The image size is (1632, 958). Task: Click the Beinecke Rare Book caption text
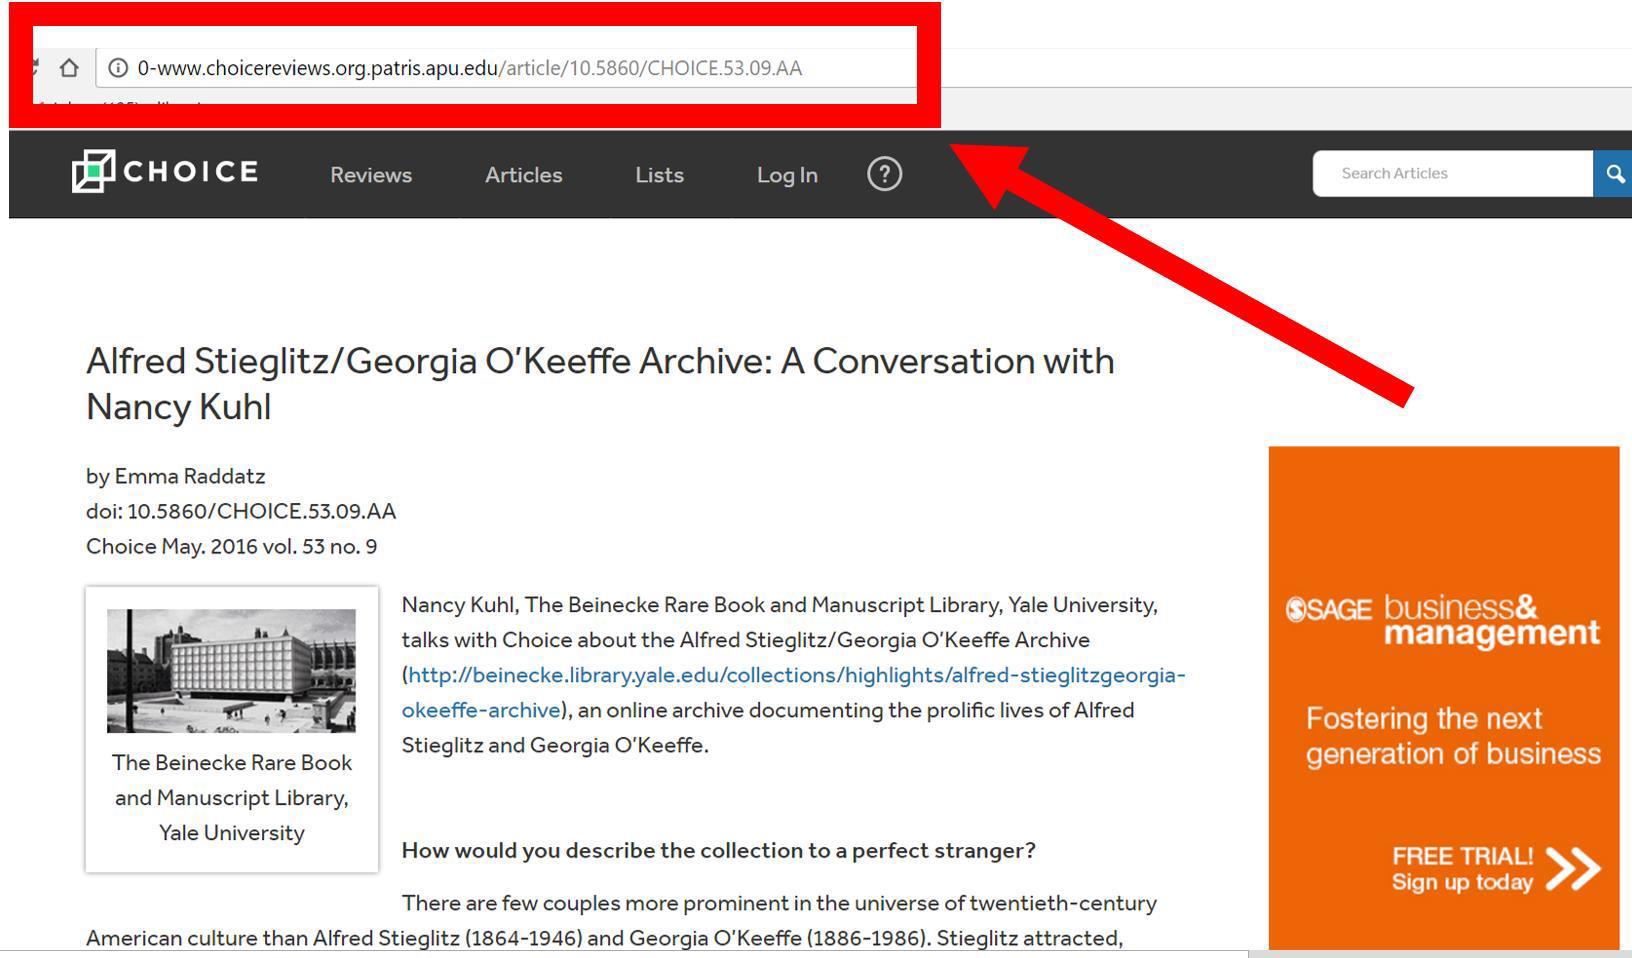[232, 798]
